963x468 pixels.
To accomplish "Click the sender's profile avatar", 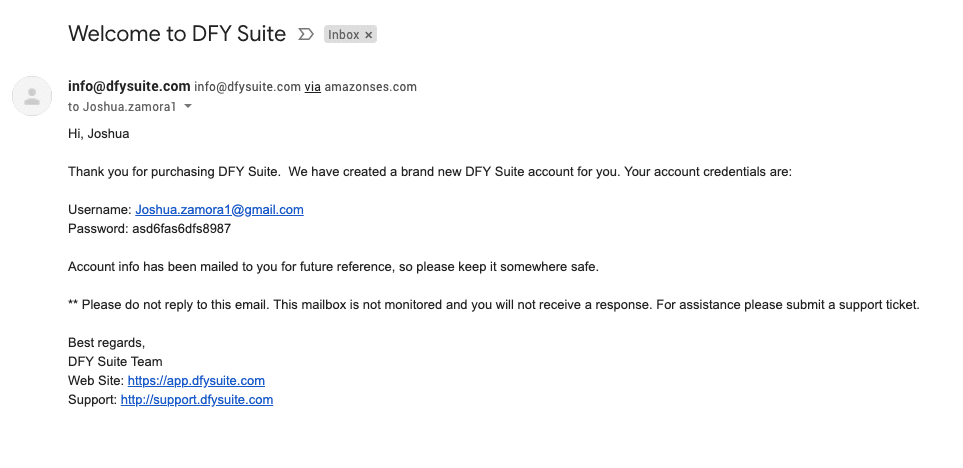I will (x=32, y=96).
